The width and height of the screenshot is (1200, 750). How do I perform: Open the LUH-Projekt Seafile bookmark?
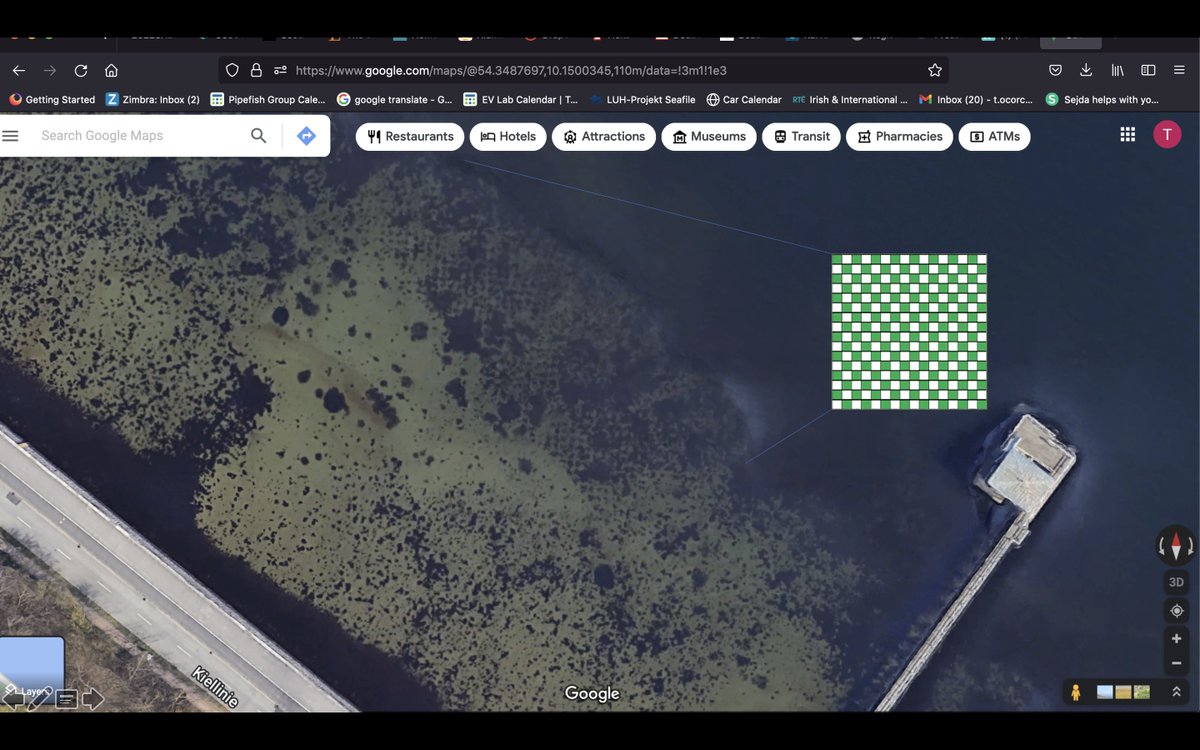pos(642,99)
